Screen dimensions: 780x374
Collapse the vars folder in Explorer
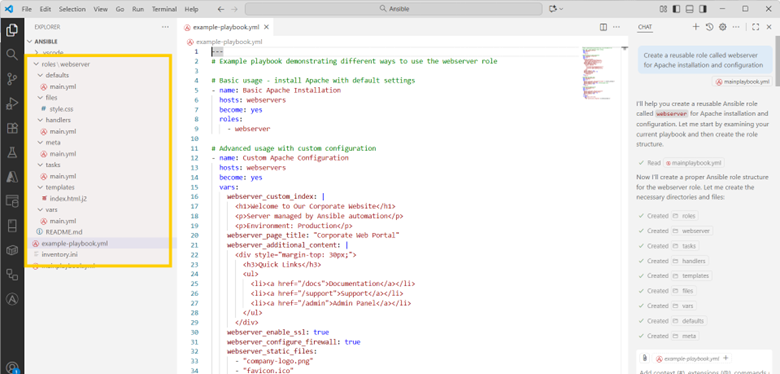(x=41, y=209)
